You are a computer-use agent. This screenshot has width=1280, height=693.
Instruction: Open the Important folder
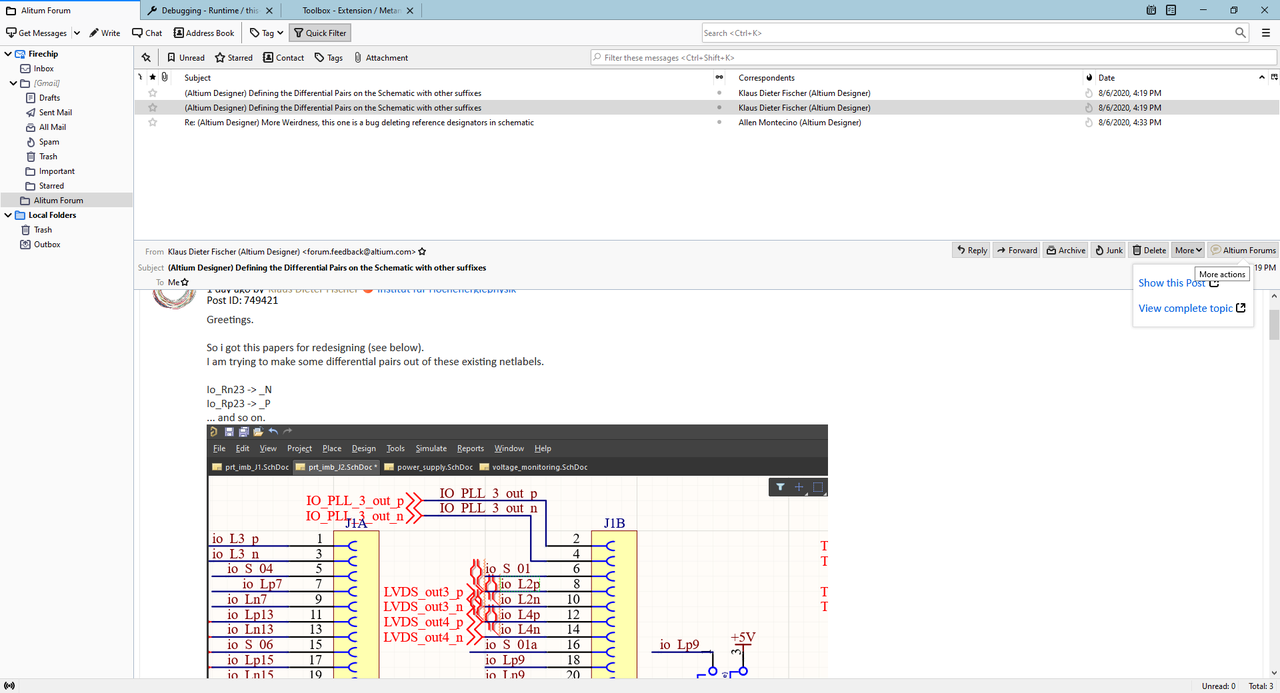tap(57, 171)
